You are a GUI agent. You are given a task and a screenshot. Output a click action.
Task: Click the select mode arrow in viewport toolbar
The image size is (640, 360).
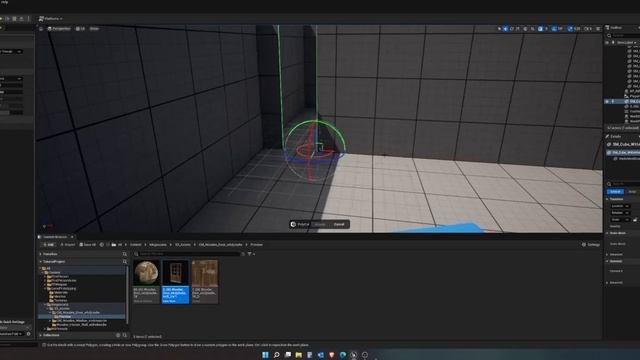(x=499, y=29)
